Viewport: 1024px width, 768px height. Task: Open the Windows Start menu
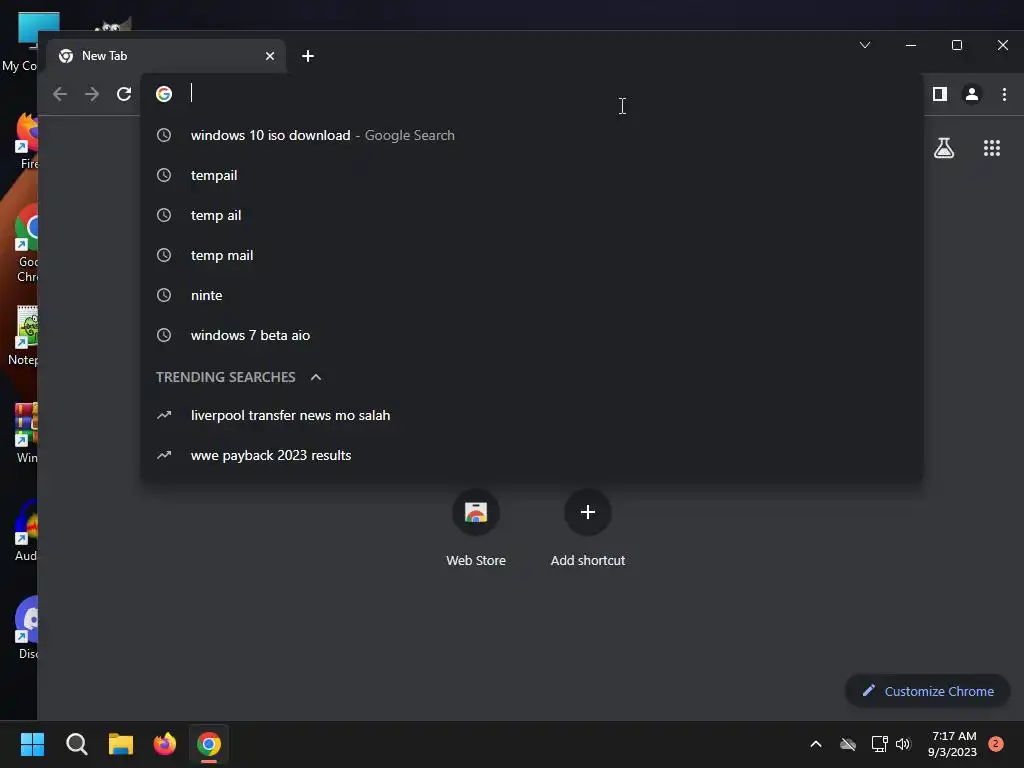click(x=32, y=744)
